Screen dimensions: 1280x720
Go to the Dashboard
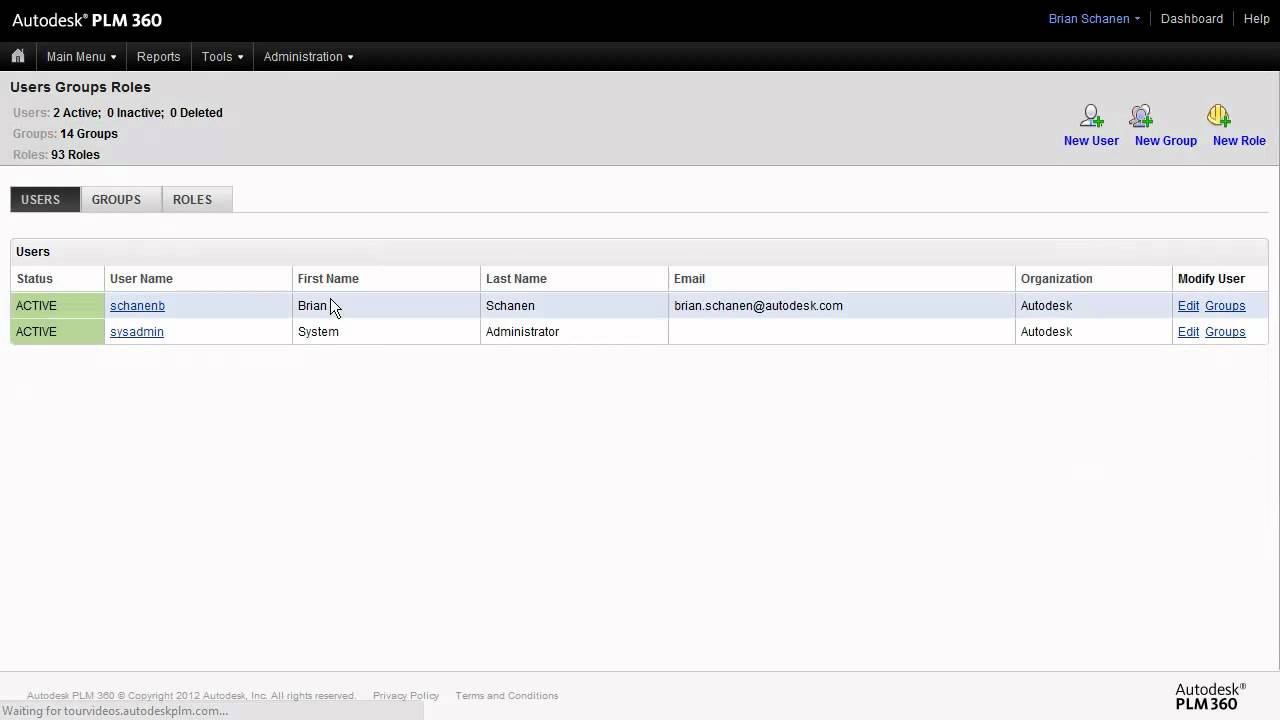1191,19
